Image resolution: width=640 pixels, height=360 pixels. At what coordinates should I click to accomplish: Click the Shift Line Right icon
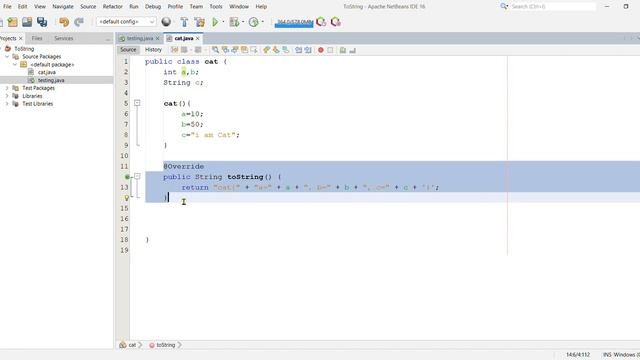tap(308, 50)
